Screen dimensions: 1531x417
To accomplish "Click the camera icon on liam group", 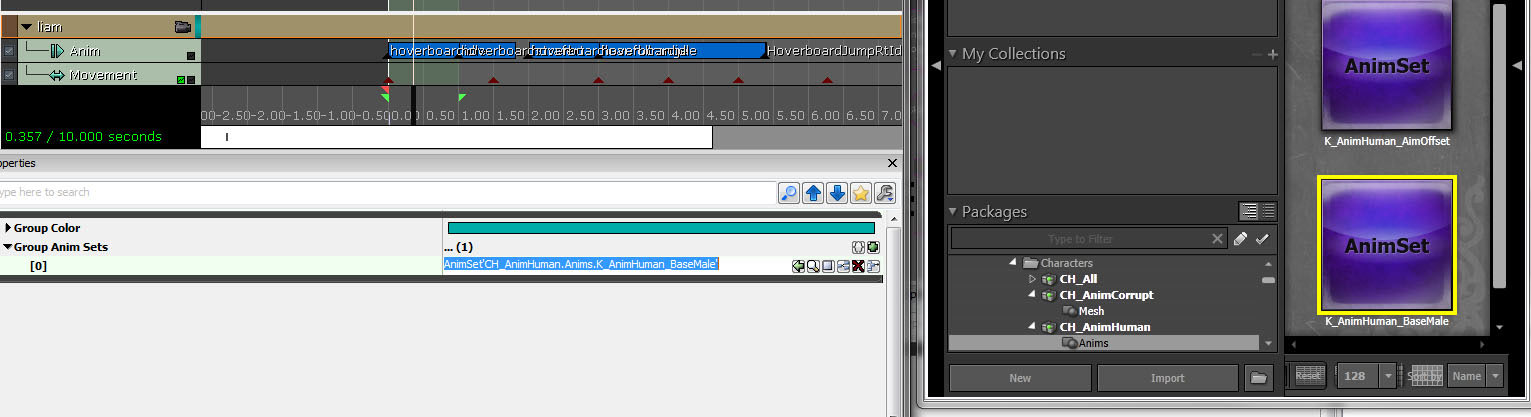I will 182,27.
